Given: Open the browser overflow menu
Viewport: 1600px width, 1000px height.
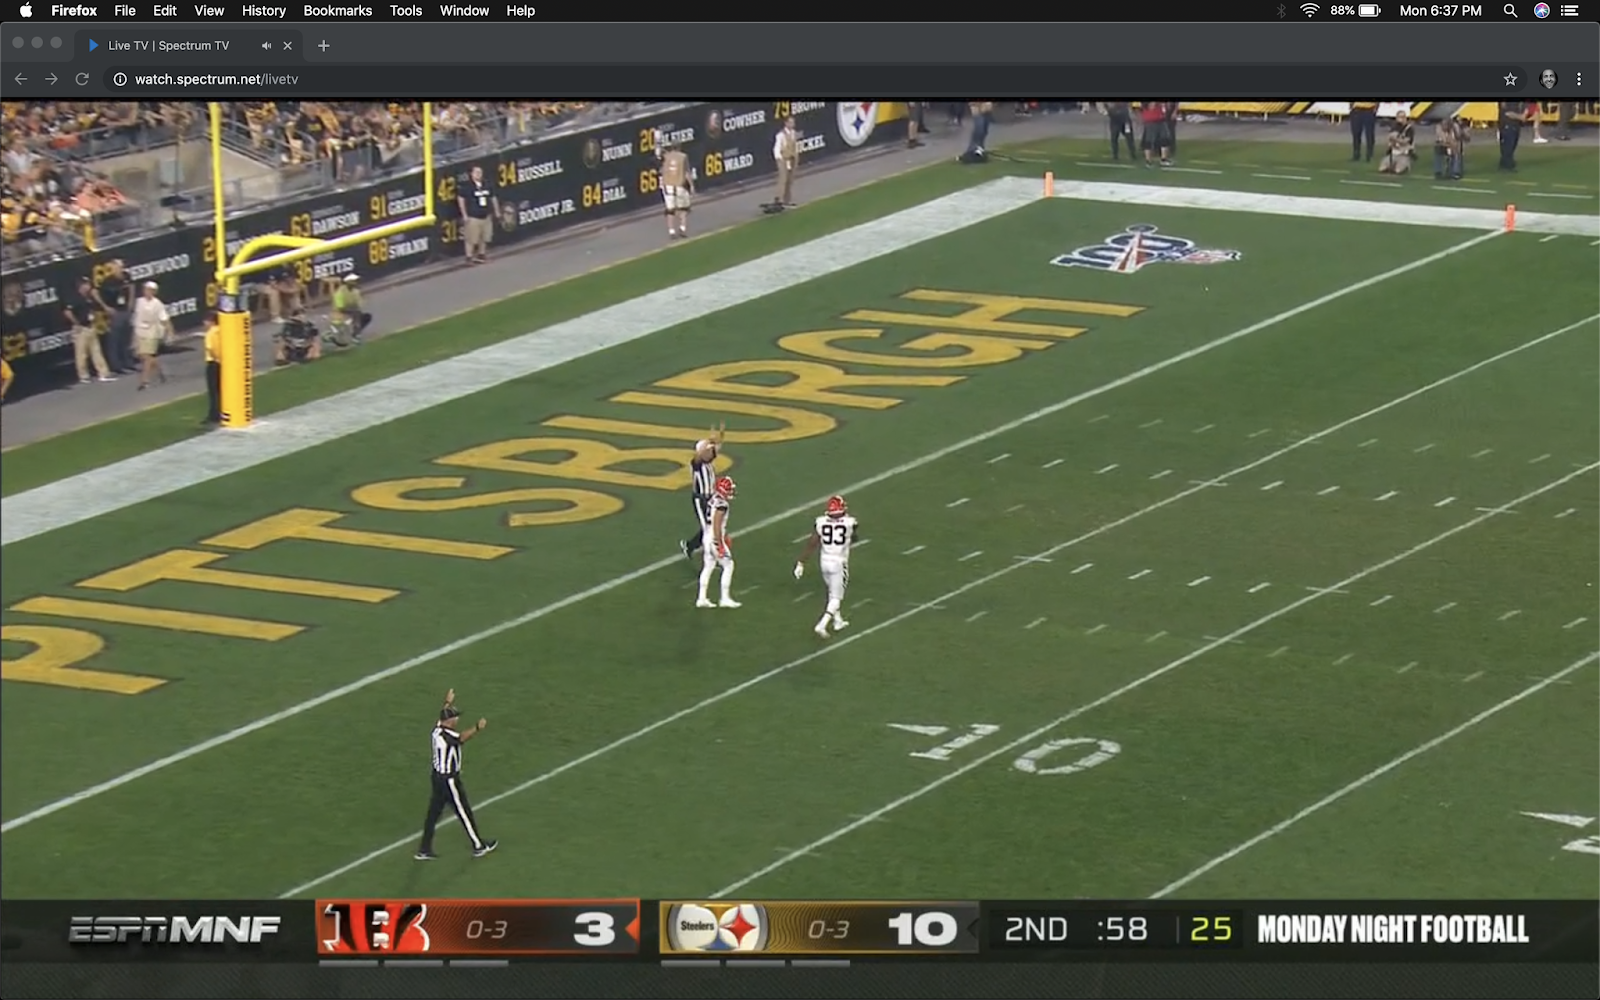Looking at the screenshot, I should 1578,78.
